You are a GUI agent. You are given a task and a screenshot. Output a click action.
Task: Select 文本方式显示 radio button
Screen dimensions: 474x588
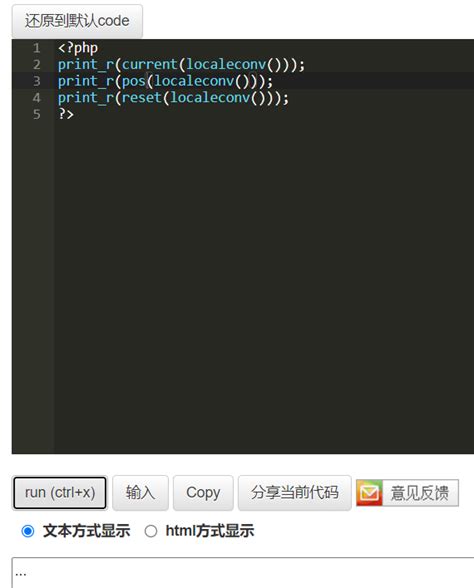[28, 531]
